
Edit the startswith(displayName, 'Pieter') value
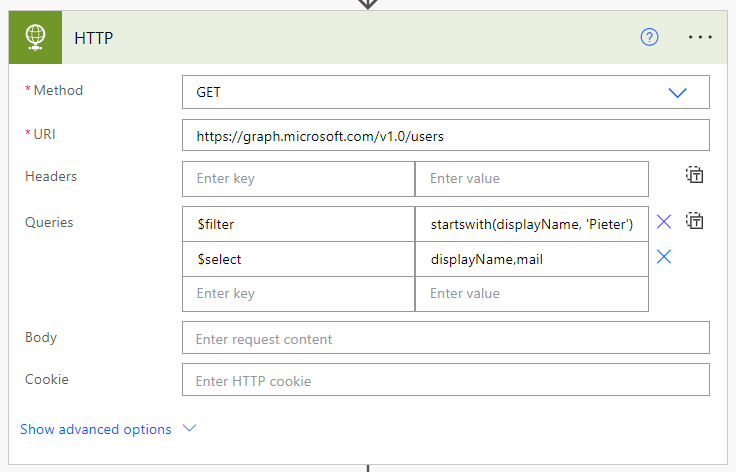coord(532,224)
